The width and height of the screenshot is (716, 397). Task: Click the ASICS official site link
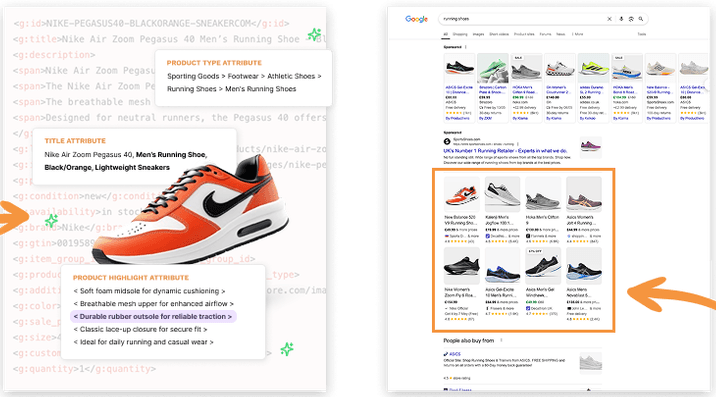click(x=454, y=354)
